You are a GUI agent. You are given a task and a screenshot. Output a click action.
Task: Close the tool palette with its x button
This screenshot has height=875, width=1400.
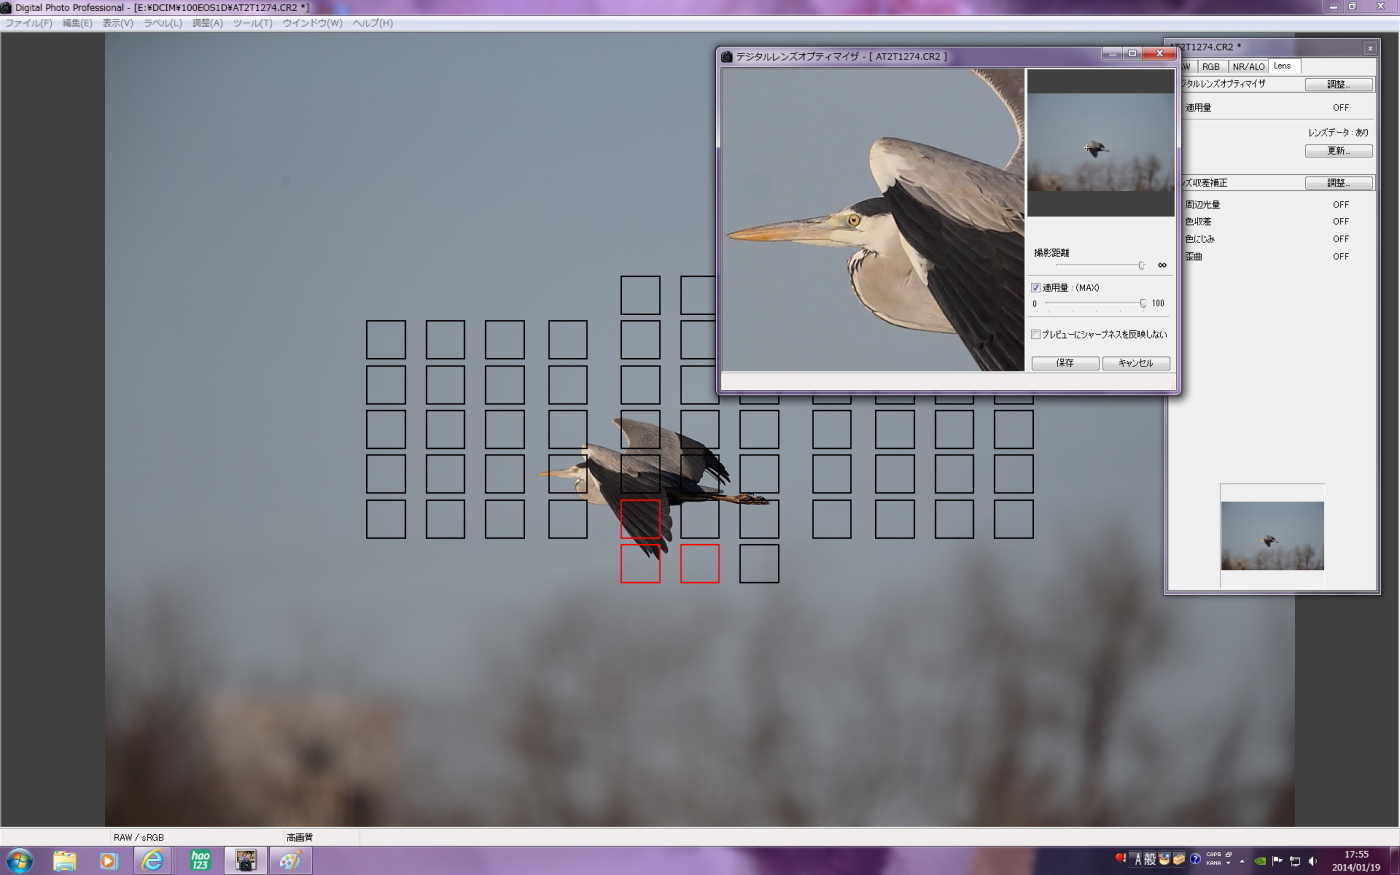pyautogui.click(x=1370, y=48)
